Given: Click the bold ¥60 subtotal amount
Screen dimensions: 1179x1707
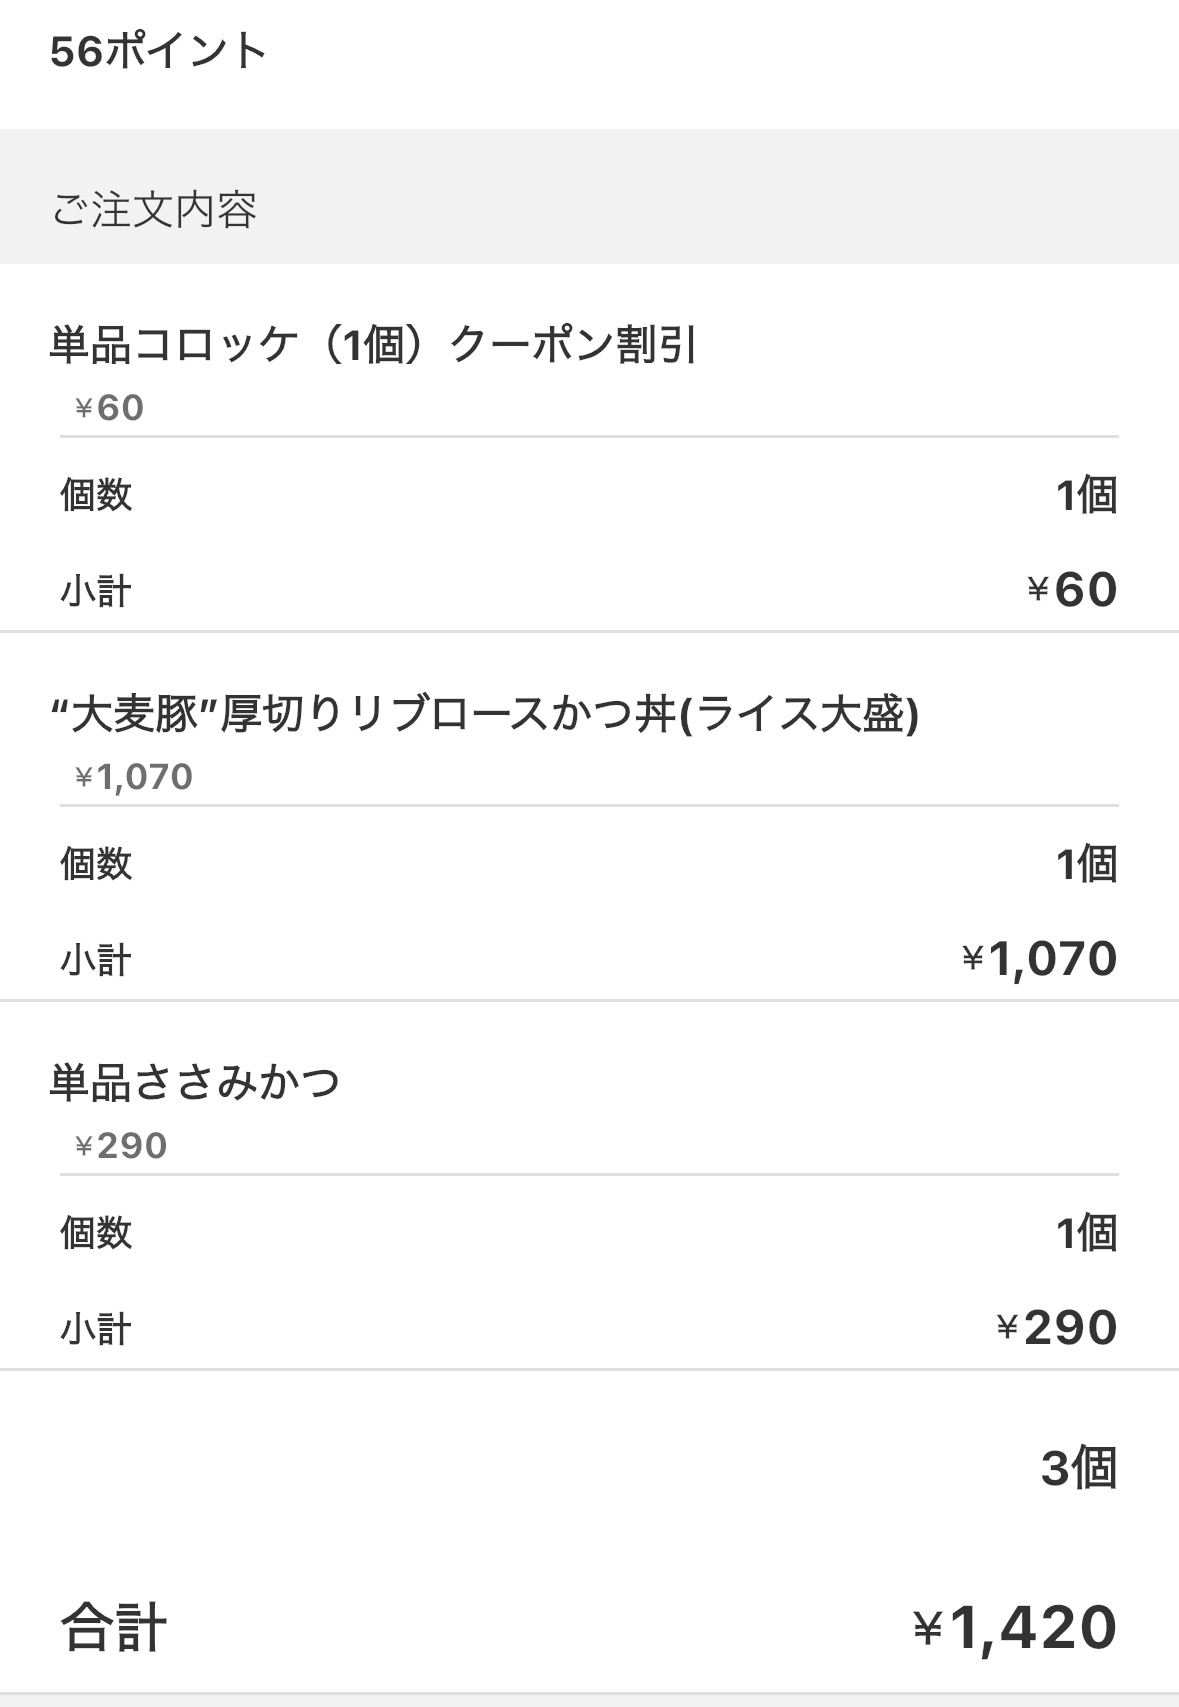Looking at the screenshot, I should click(x=1072, y=589).
